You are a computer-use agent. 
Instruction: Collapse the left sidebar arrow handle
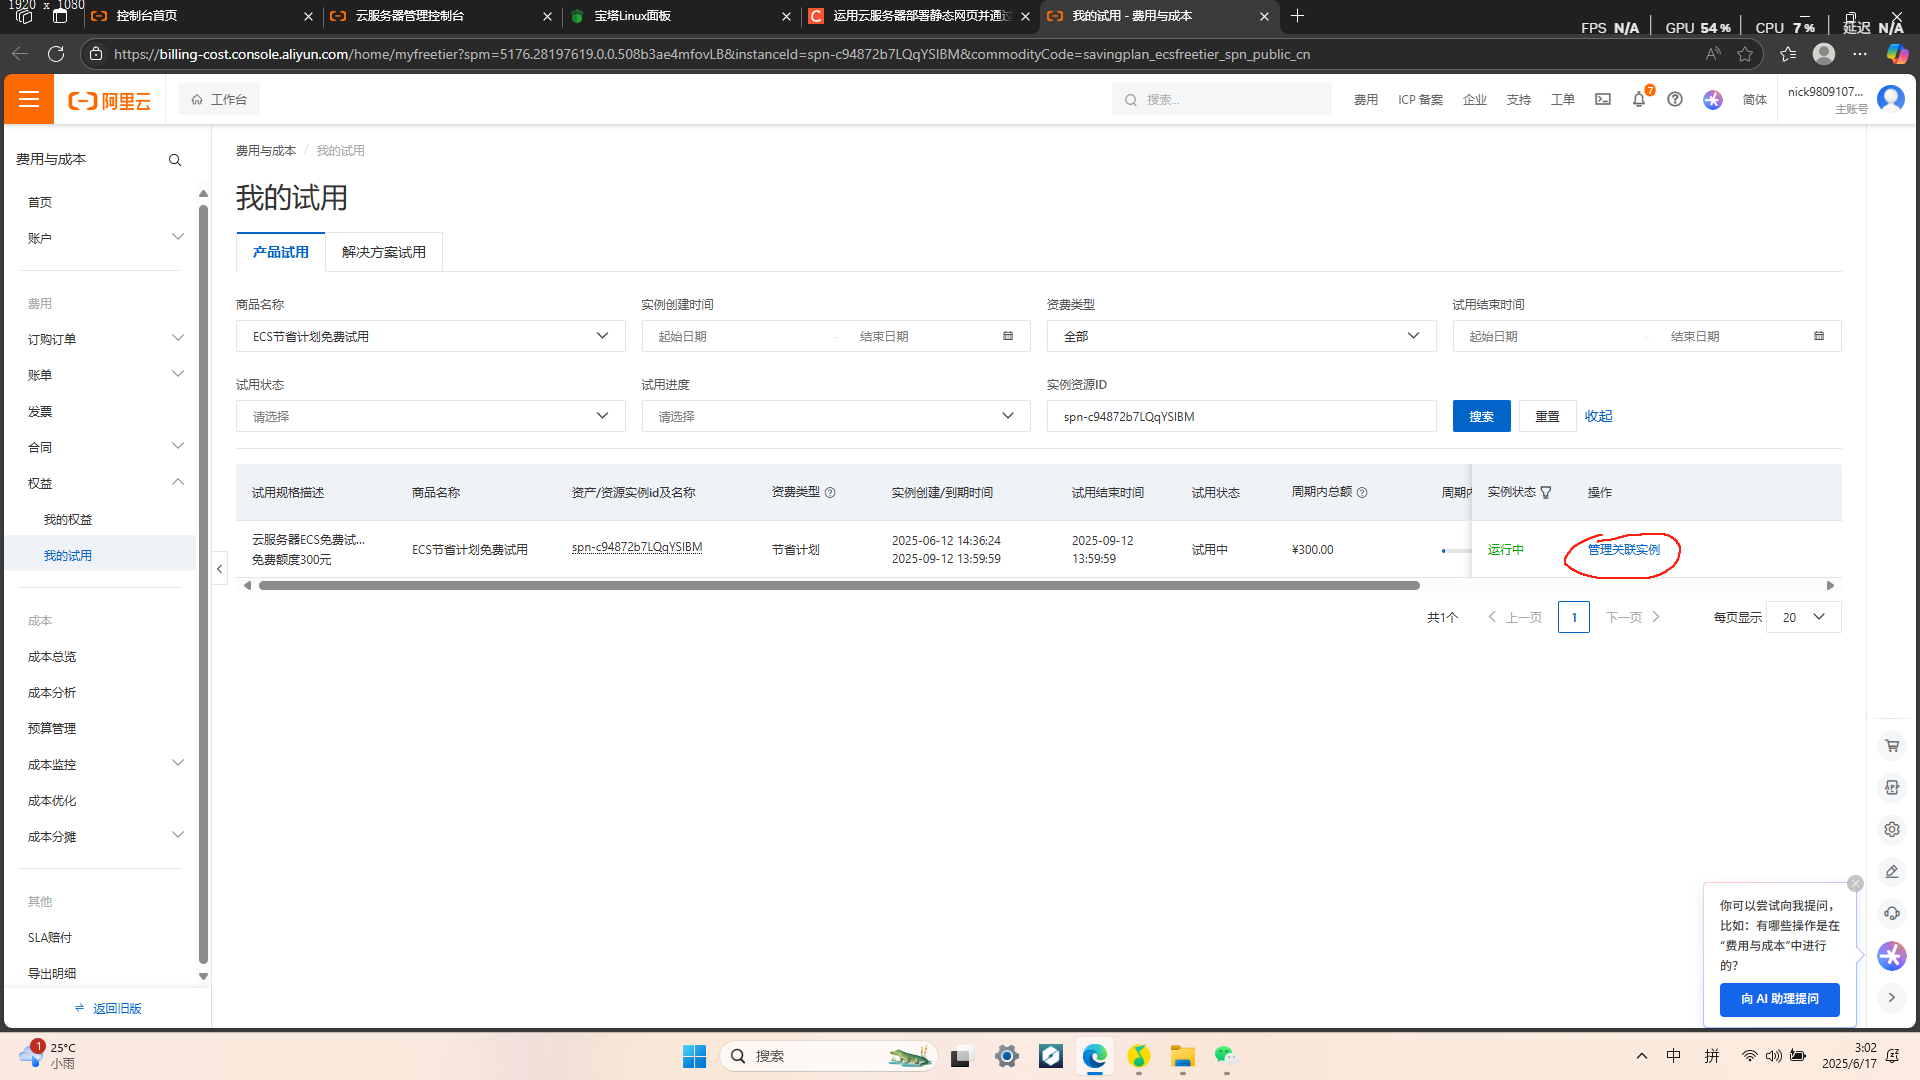(x=220, y=569)
